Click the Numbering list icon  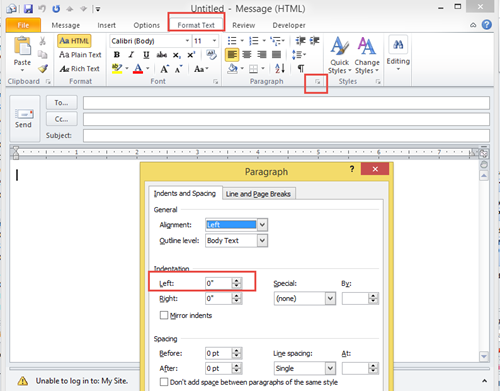(x=254, y=41)
